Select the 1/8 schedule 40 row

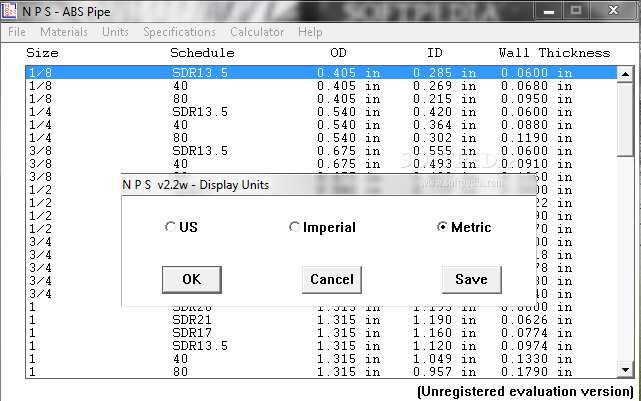[321, 86]
